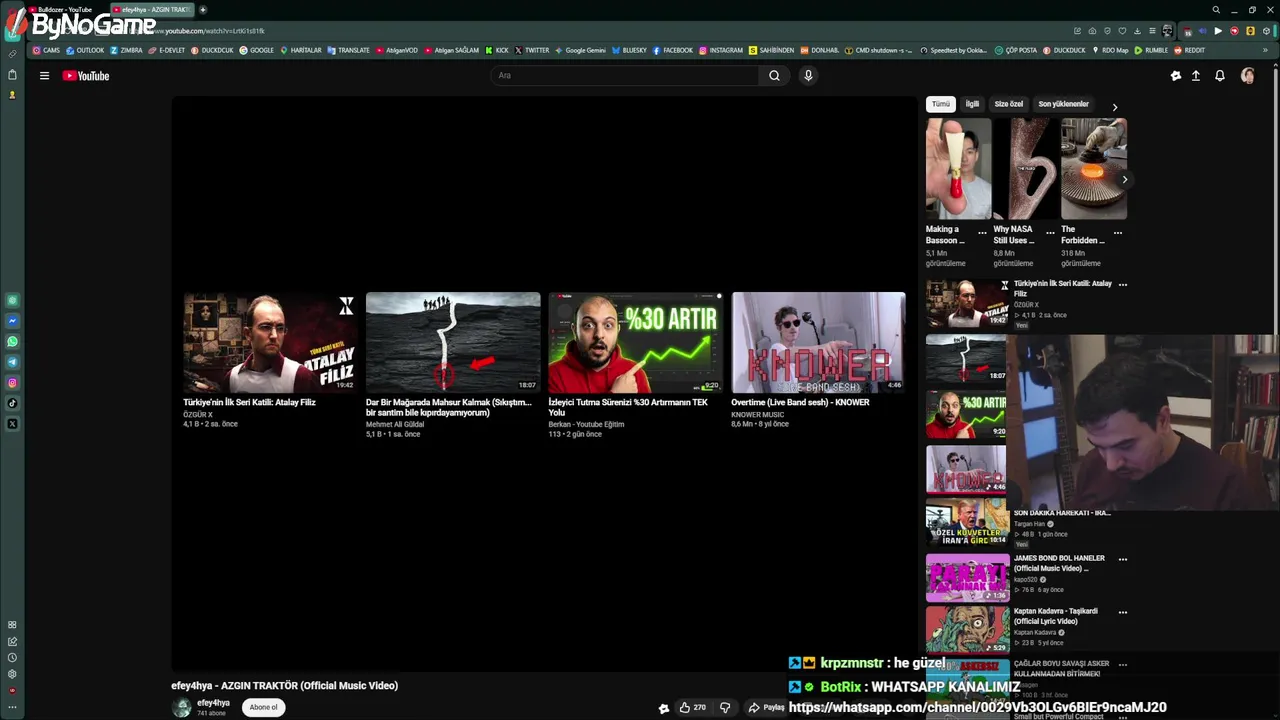Play endscreen video 'Türkiye'nin İlk Seri Katili: Atalay Filiz'
This screenshot has width=1280, height=720.
coord(270,343)
